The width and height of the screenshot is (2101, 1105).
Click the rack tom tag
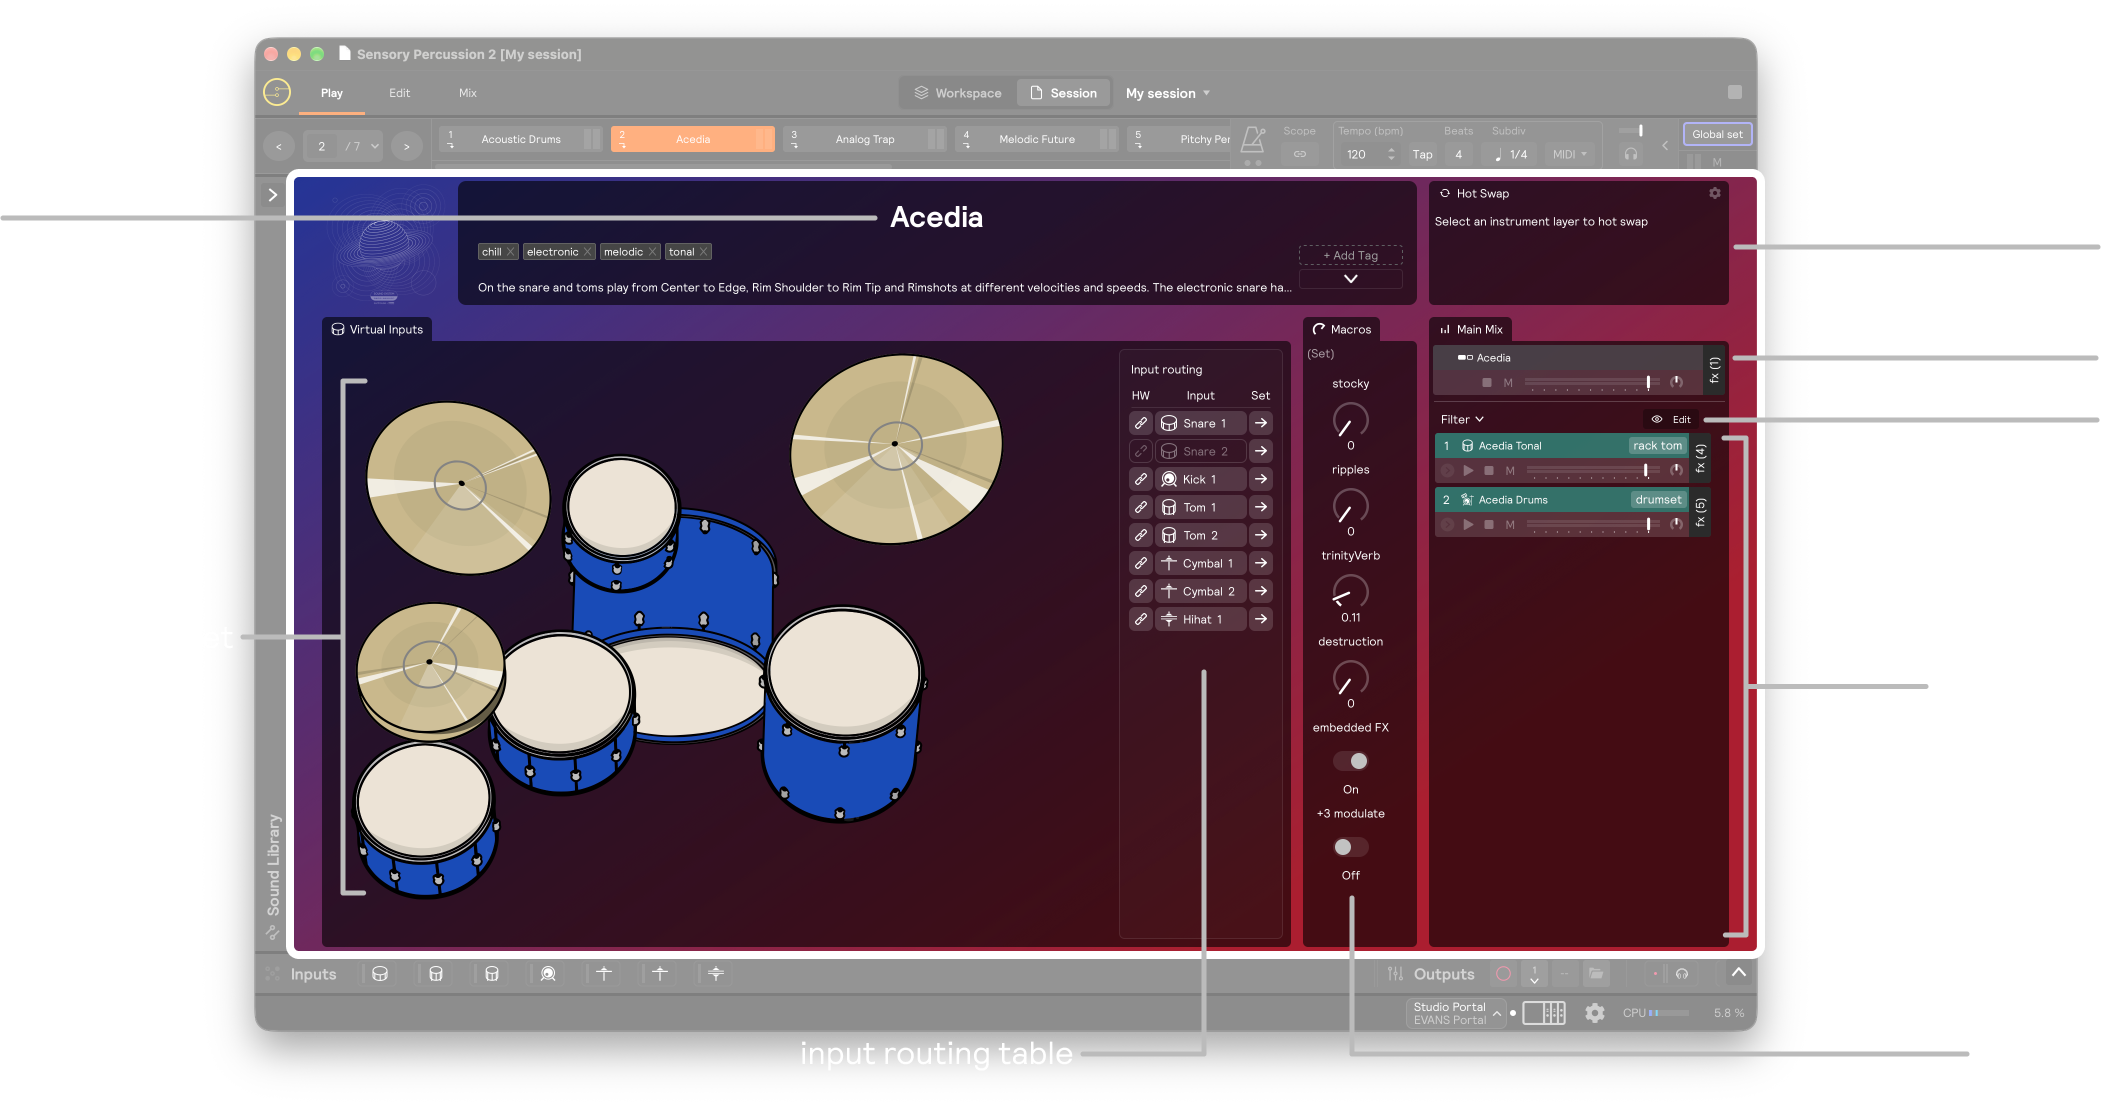(1657, 446)
